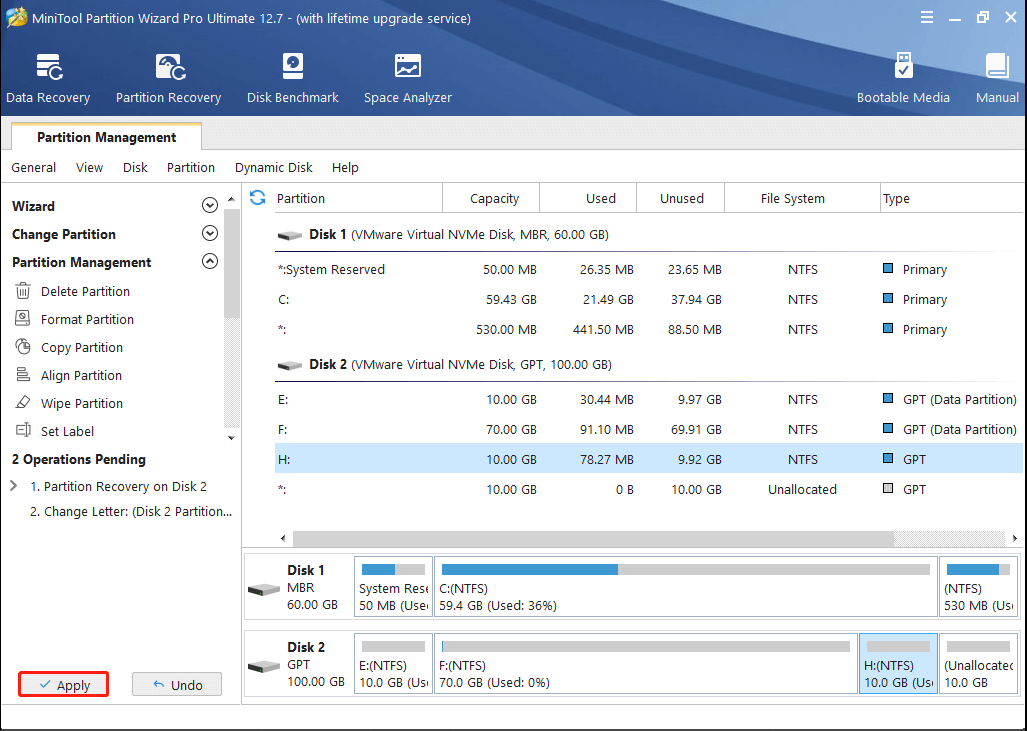Open the Space Analyzer tool
Viewport: 1027px width, 731px height.
click(407, 79)
